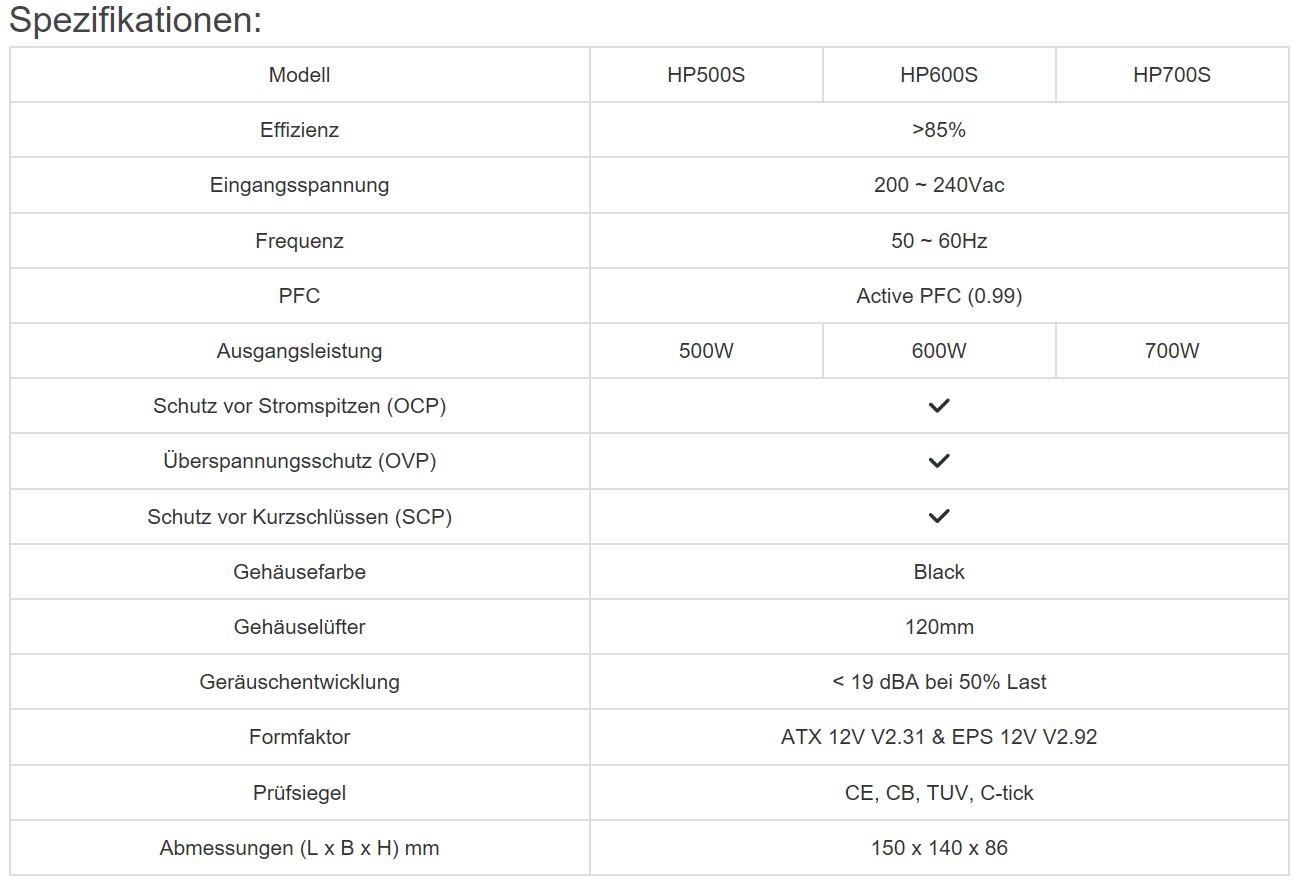This screenshot has width=1301, height=884.
Task: Click the 700W output power cell
Action: (x=1171, y=351)
